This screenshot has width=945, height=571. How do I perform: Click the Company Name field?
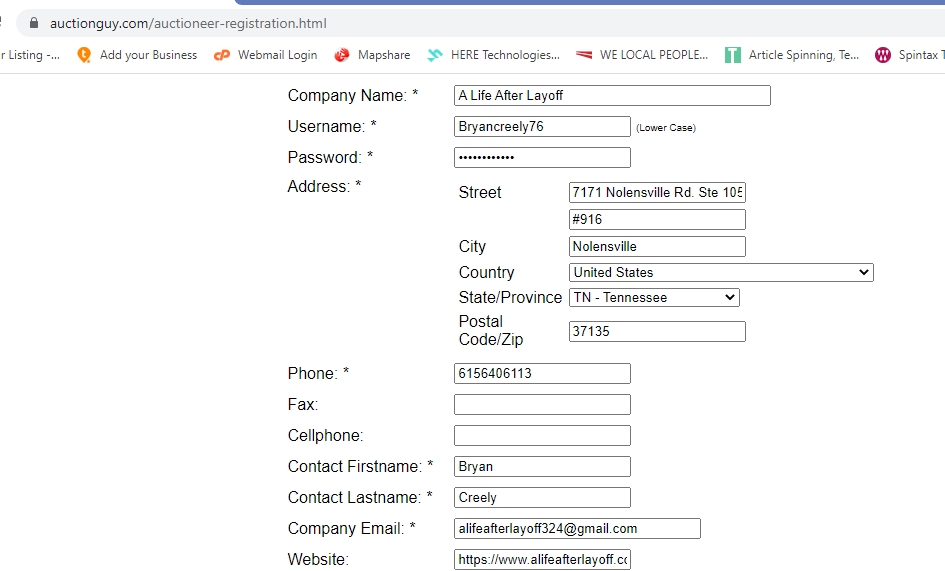tap(612, 96)
